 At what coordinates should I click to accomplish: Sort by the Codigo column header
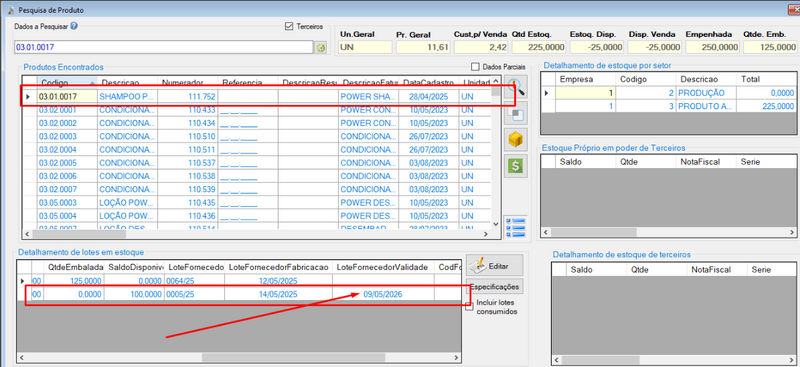click(67, 82)
